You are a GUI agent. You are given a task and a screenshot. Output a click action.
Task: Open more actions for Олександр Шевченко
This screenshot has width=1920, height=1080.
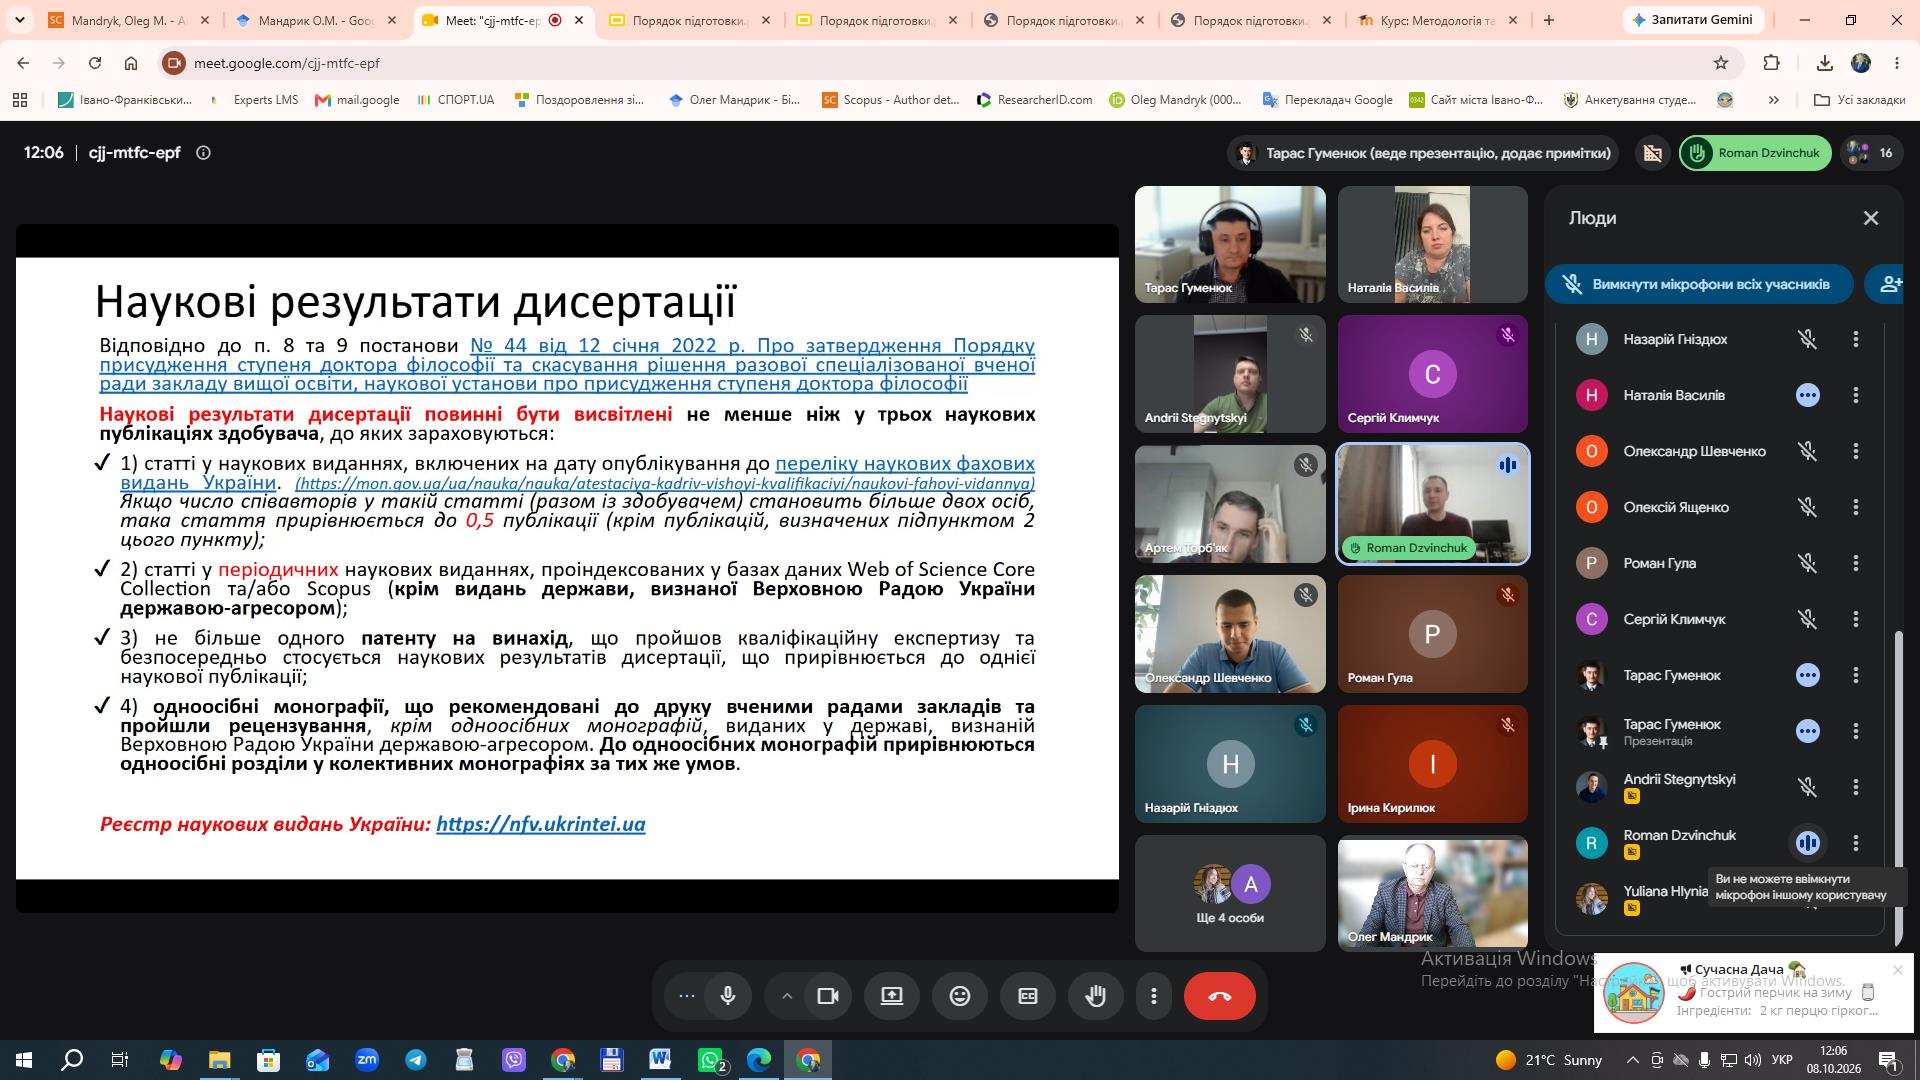tap(1856, 451)
